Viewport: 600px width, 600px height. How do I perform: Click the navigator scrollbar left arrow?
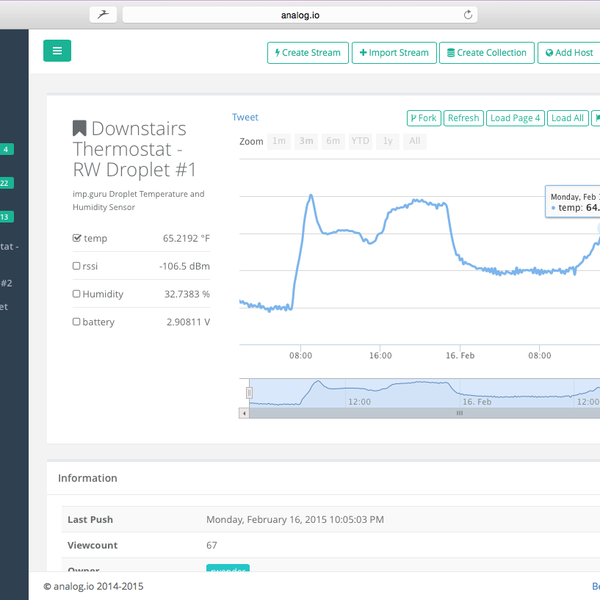(x=244, y=412)
